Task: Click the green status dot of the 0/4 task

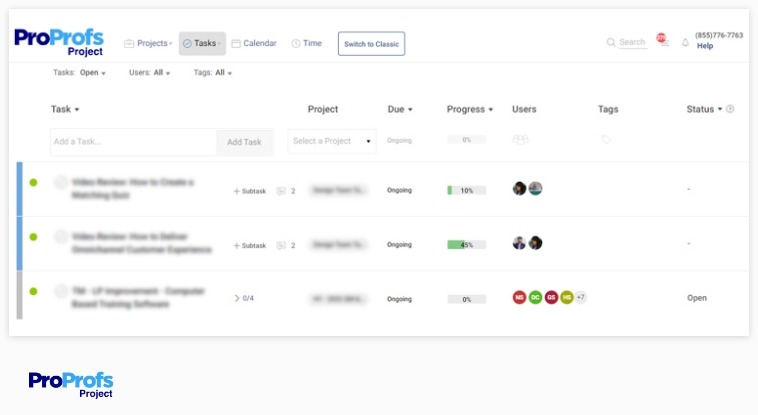Action: (x=33, y=292)
